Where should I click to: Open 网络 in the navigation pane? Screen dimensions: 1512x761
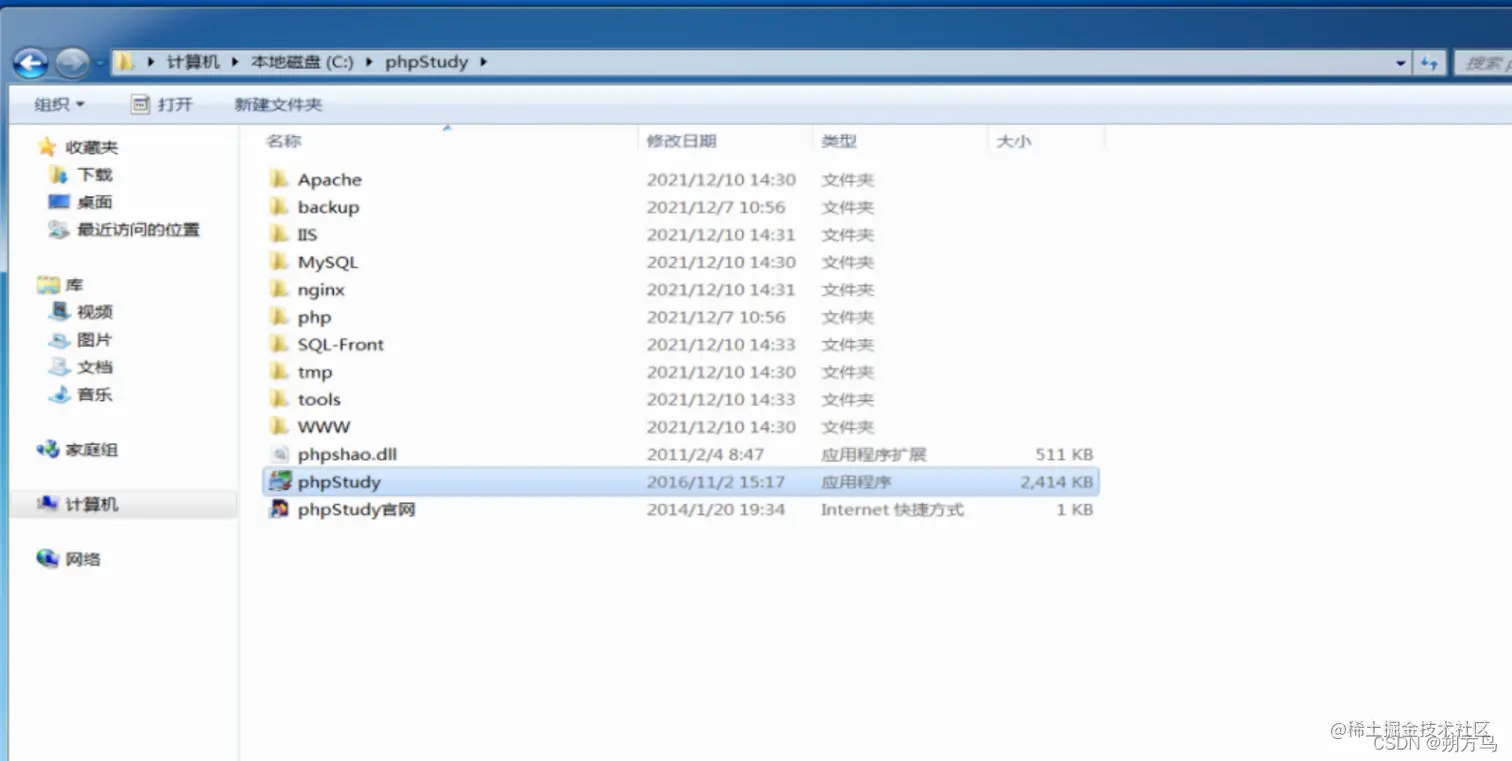point(83,559)
